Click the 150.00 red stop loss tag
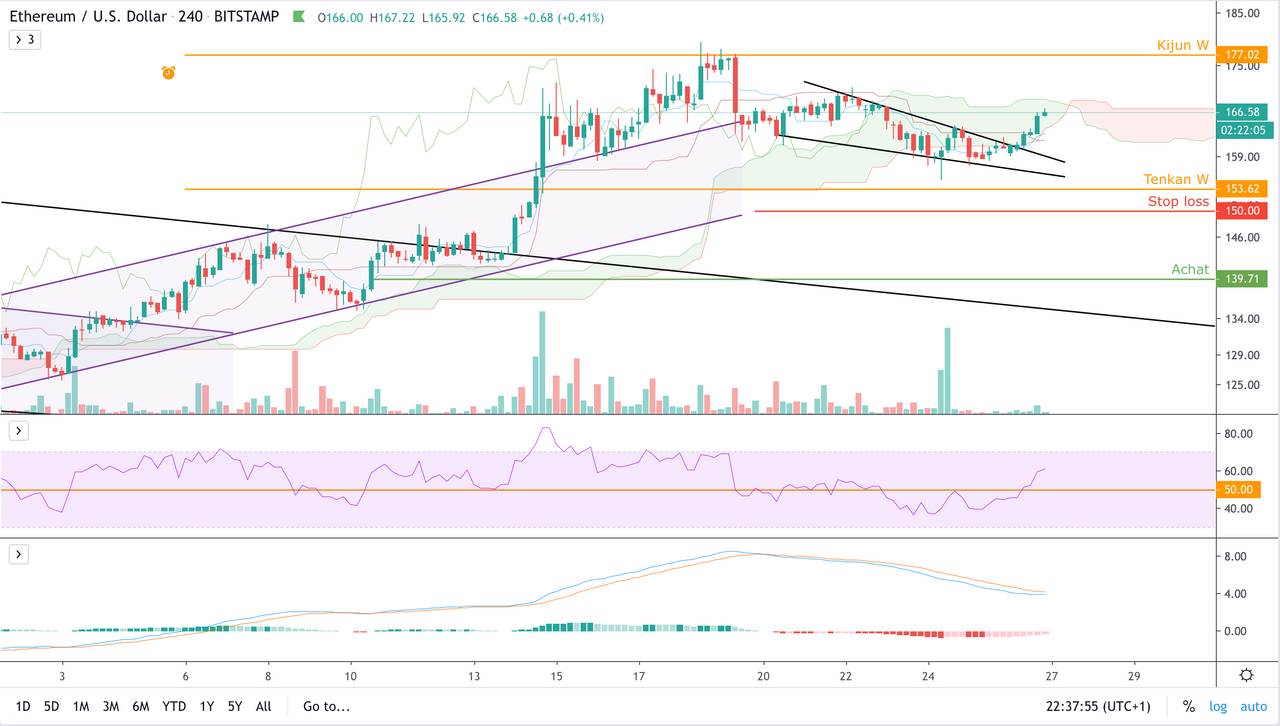The width and height of the screenshot is (1280, 726). tap(1240, 210)
